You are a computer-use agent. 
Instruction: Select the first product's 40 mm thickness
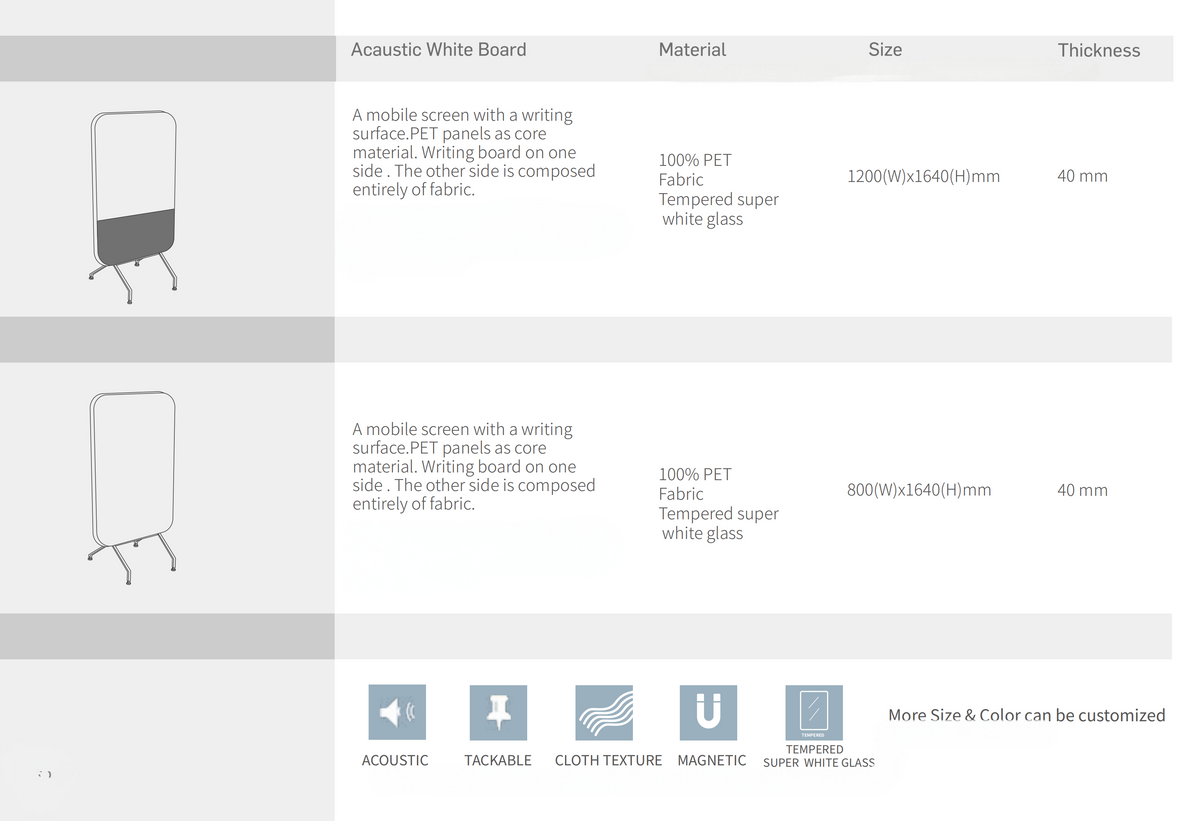[x=1082, y=176]
